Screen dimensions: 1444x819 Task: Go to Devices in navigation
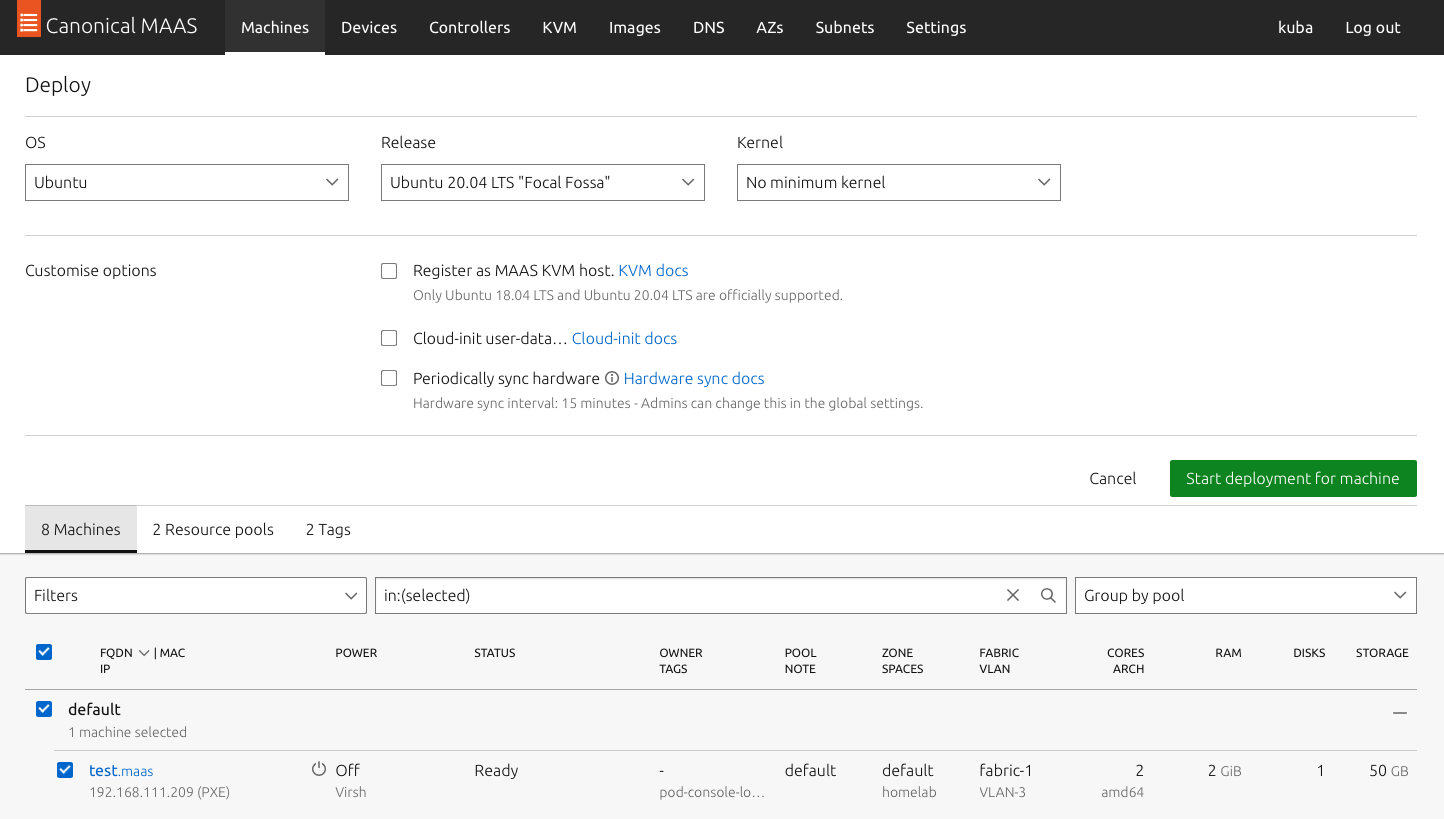tap(369, 27)
